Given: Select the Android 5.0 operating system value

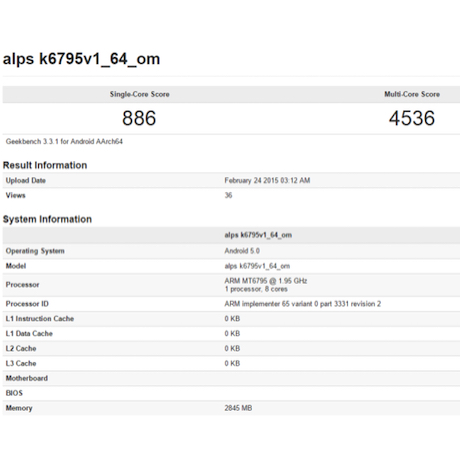Looking at the screenshot, I should coord(242,251).
